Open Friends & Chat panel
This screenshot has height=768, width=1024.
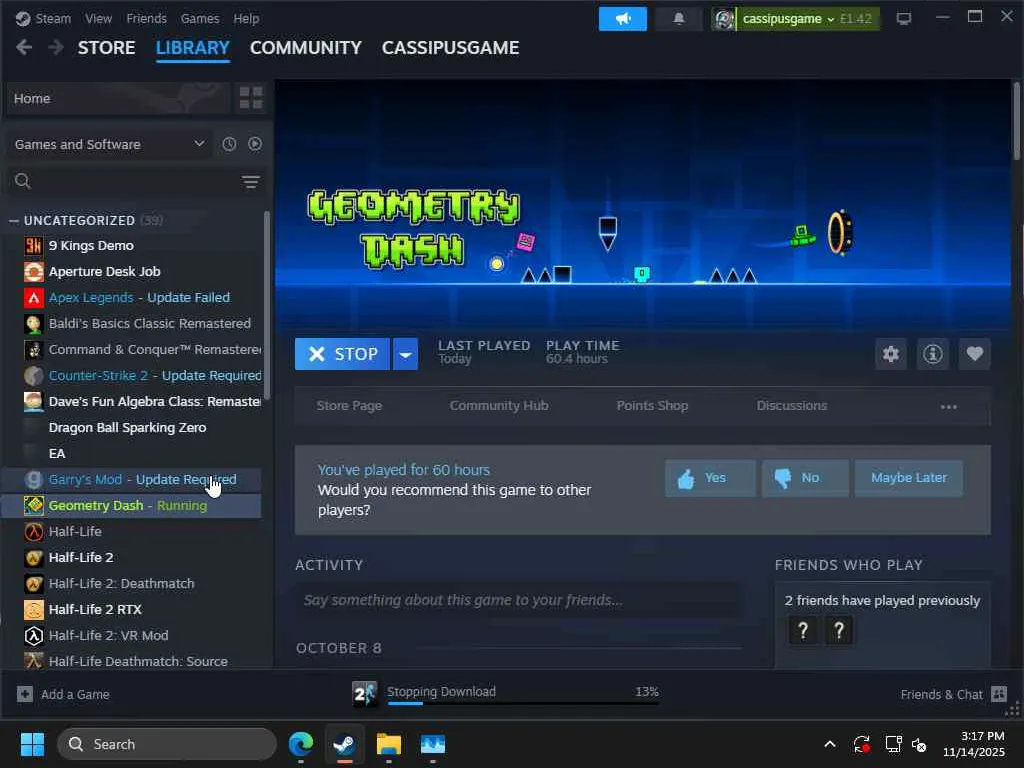(x=953, y=694)
